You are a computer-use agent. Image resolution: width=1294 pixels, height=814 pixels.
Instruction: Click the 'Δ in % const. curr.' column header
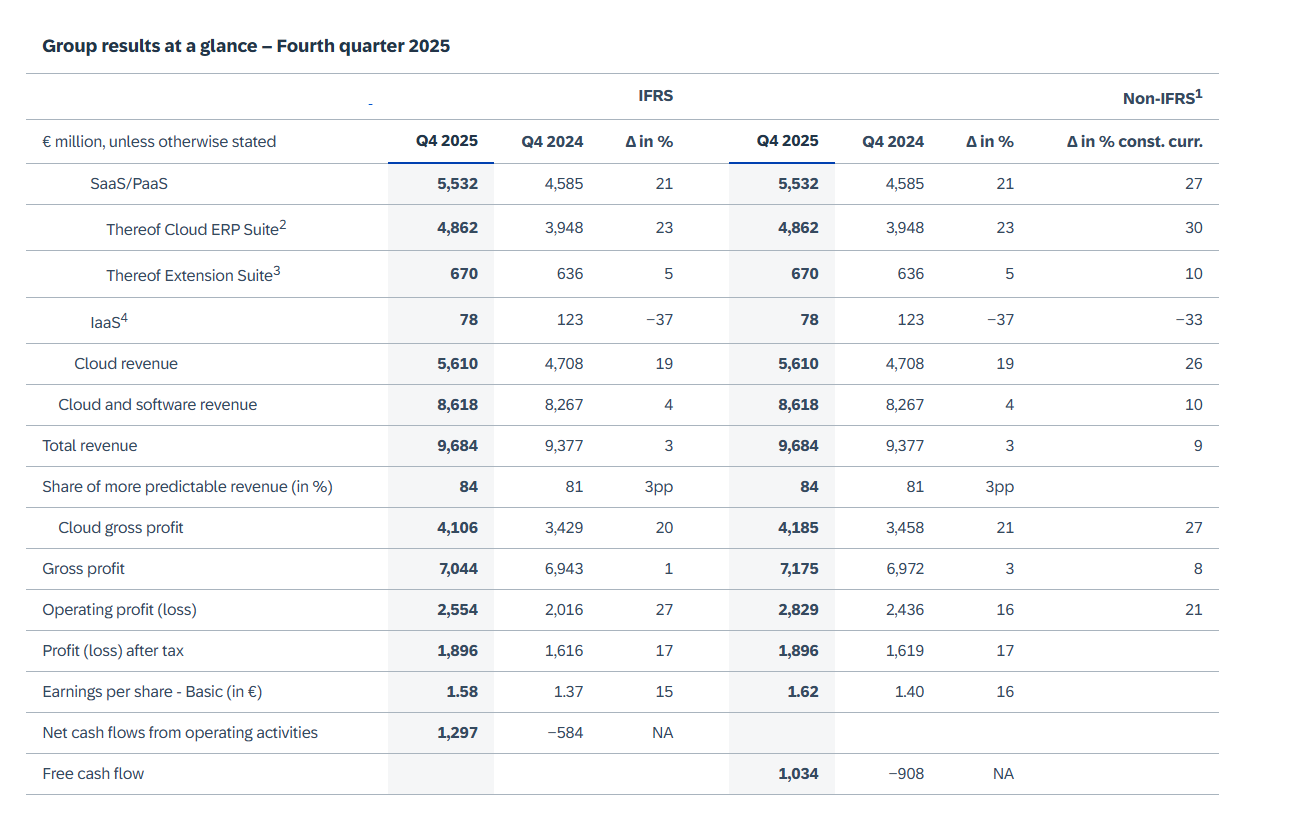pos(1134,142)
